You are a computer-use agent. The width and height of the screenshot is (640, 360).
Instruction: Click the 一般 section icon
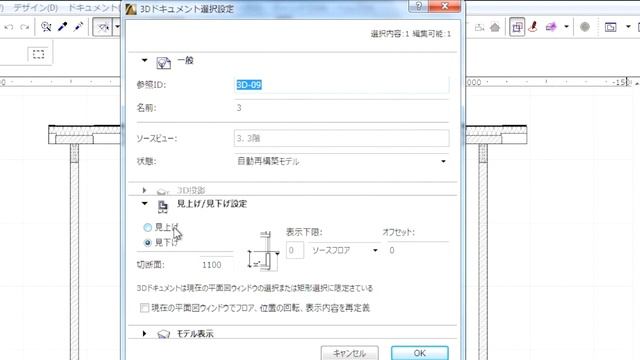click(x=164, y=63)
